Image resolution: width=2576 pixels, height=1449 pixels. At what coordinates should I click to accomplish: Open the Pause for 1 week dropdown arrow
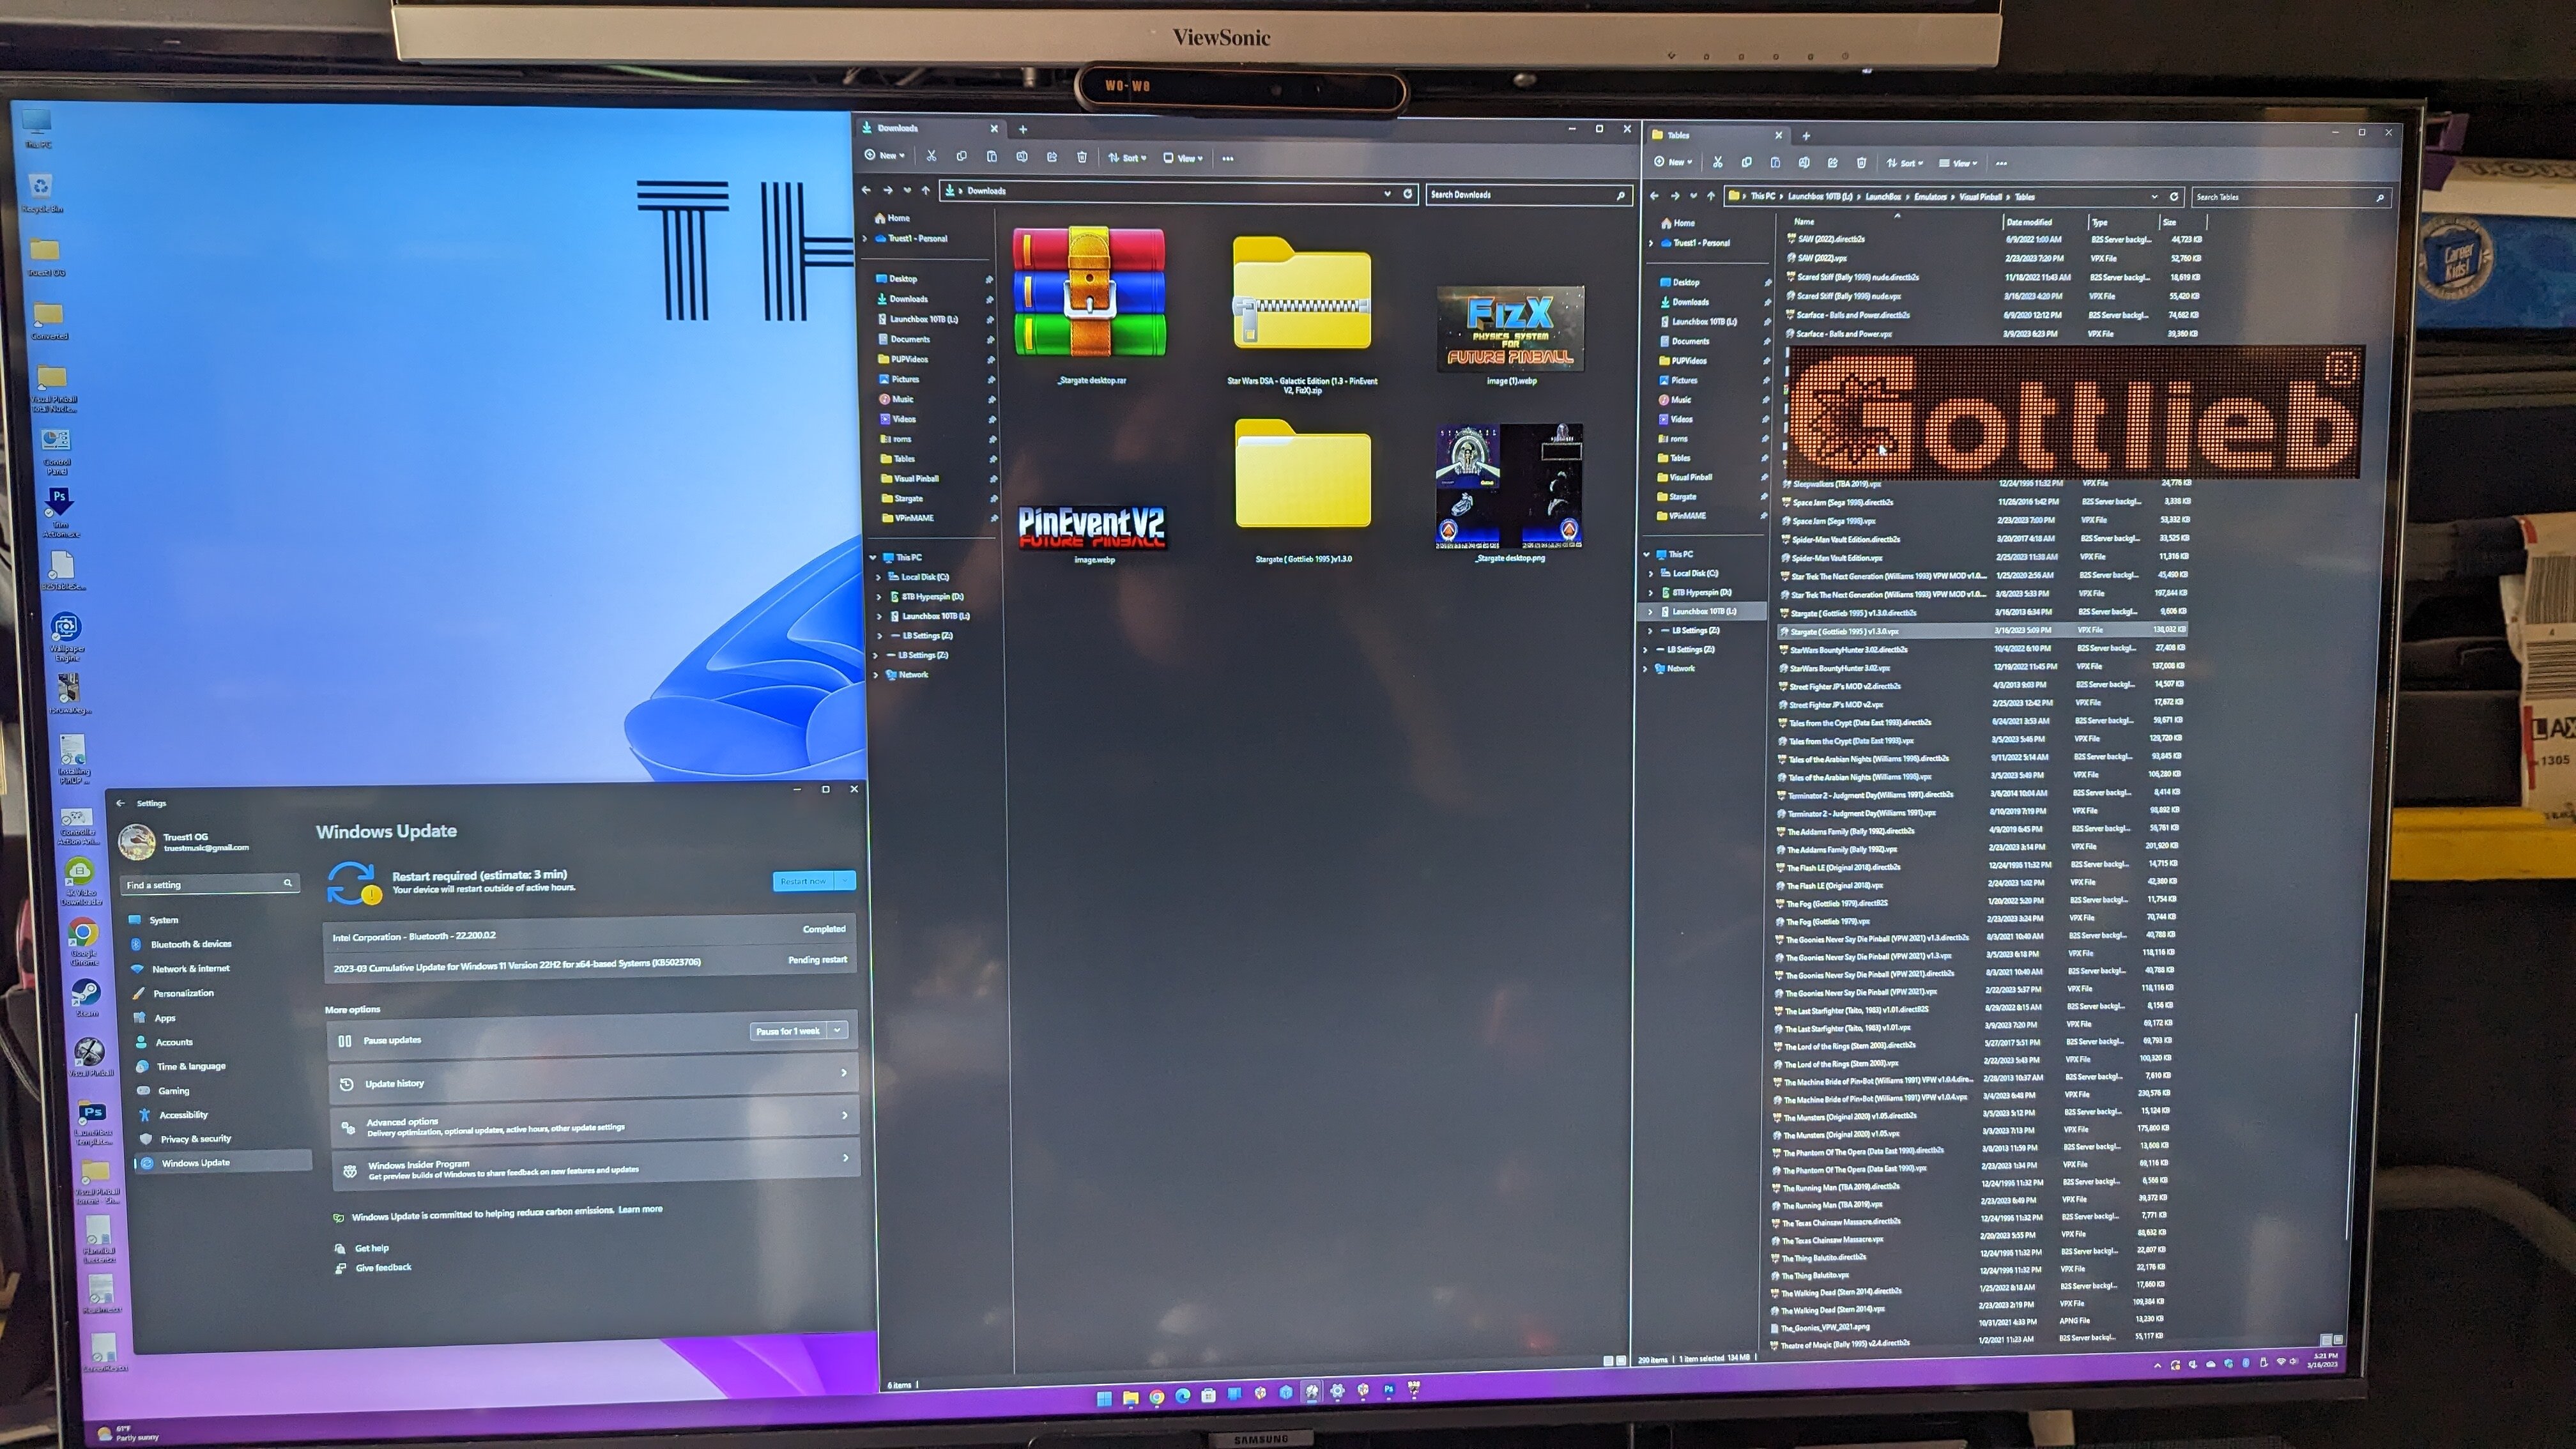click(x=837, y=1031)
